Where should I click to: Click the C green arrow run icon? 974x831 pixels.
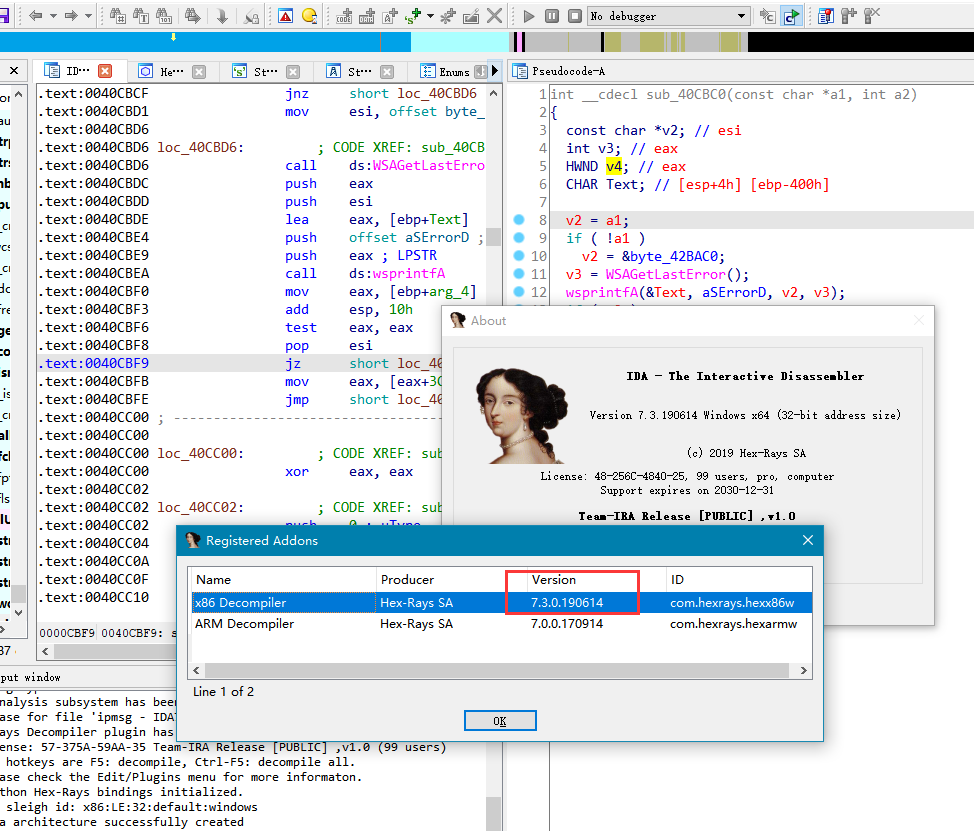coord(791,16)
